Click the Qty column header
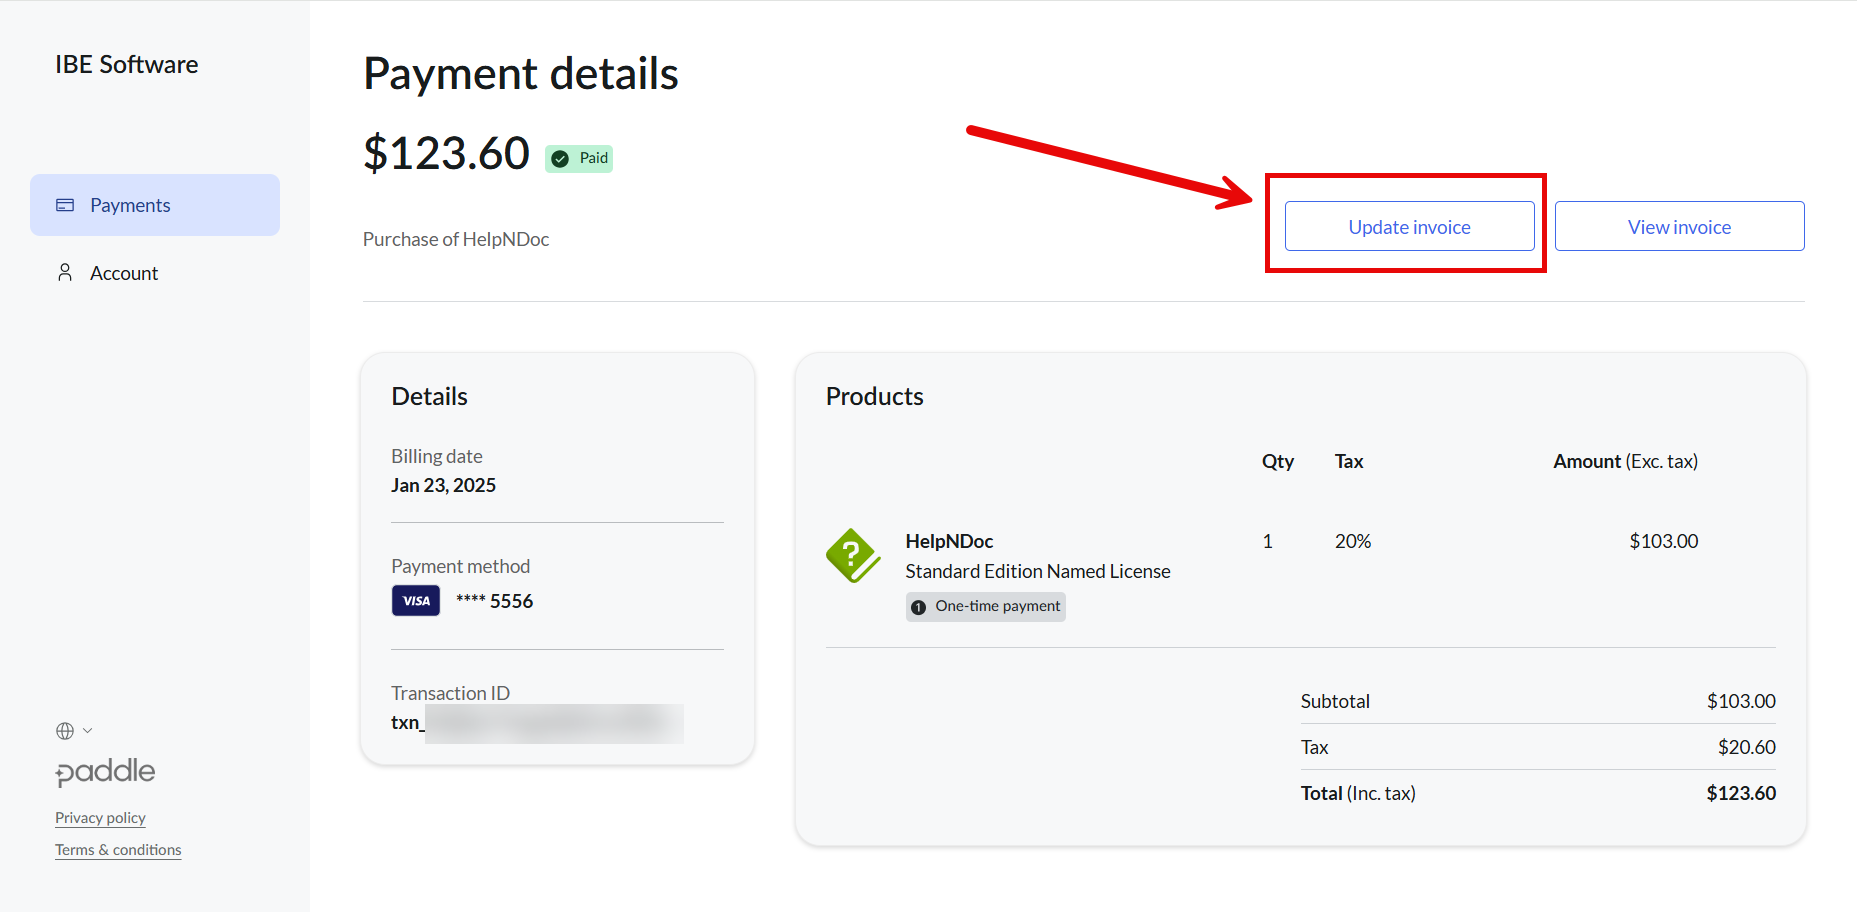1857x912 pixels. pos(1278,461)
